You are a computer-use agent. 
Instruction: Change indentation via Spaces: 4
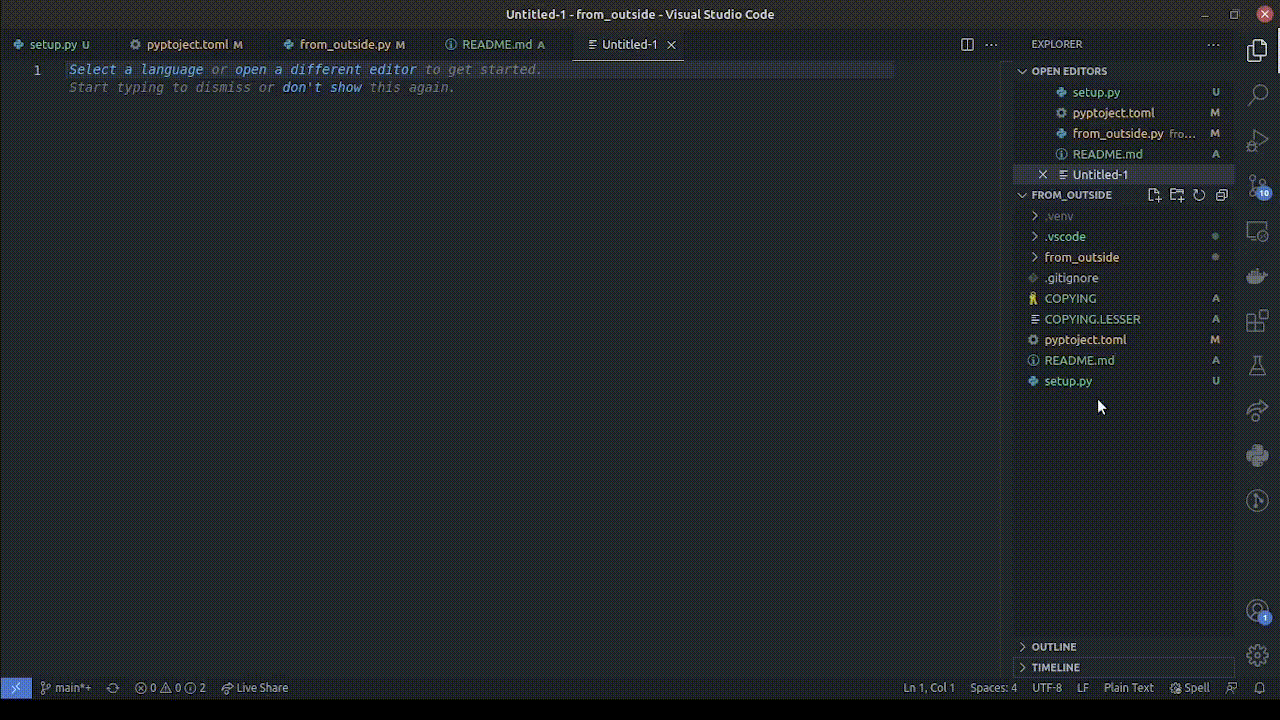coord(993,688)
